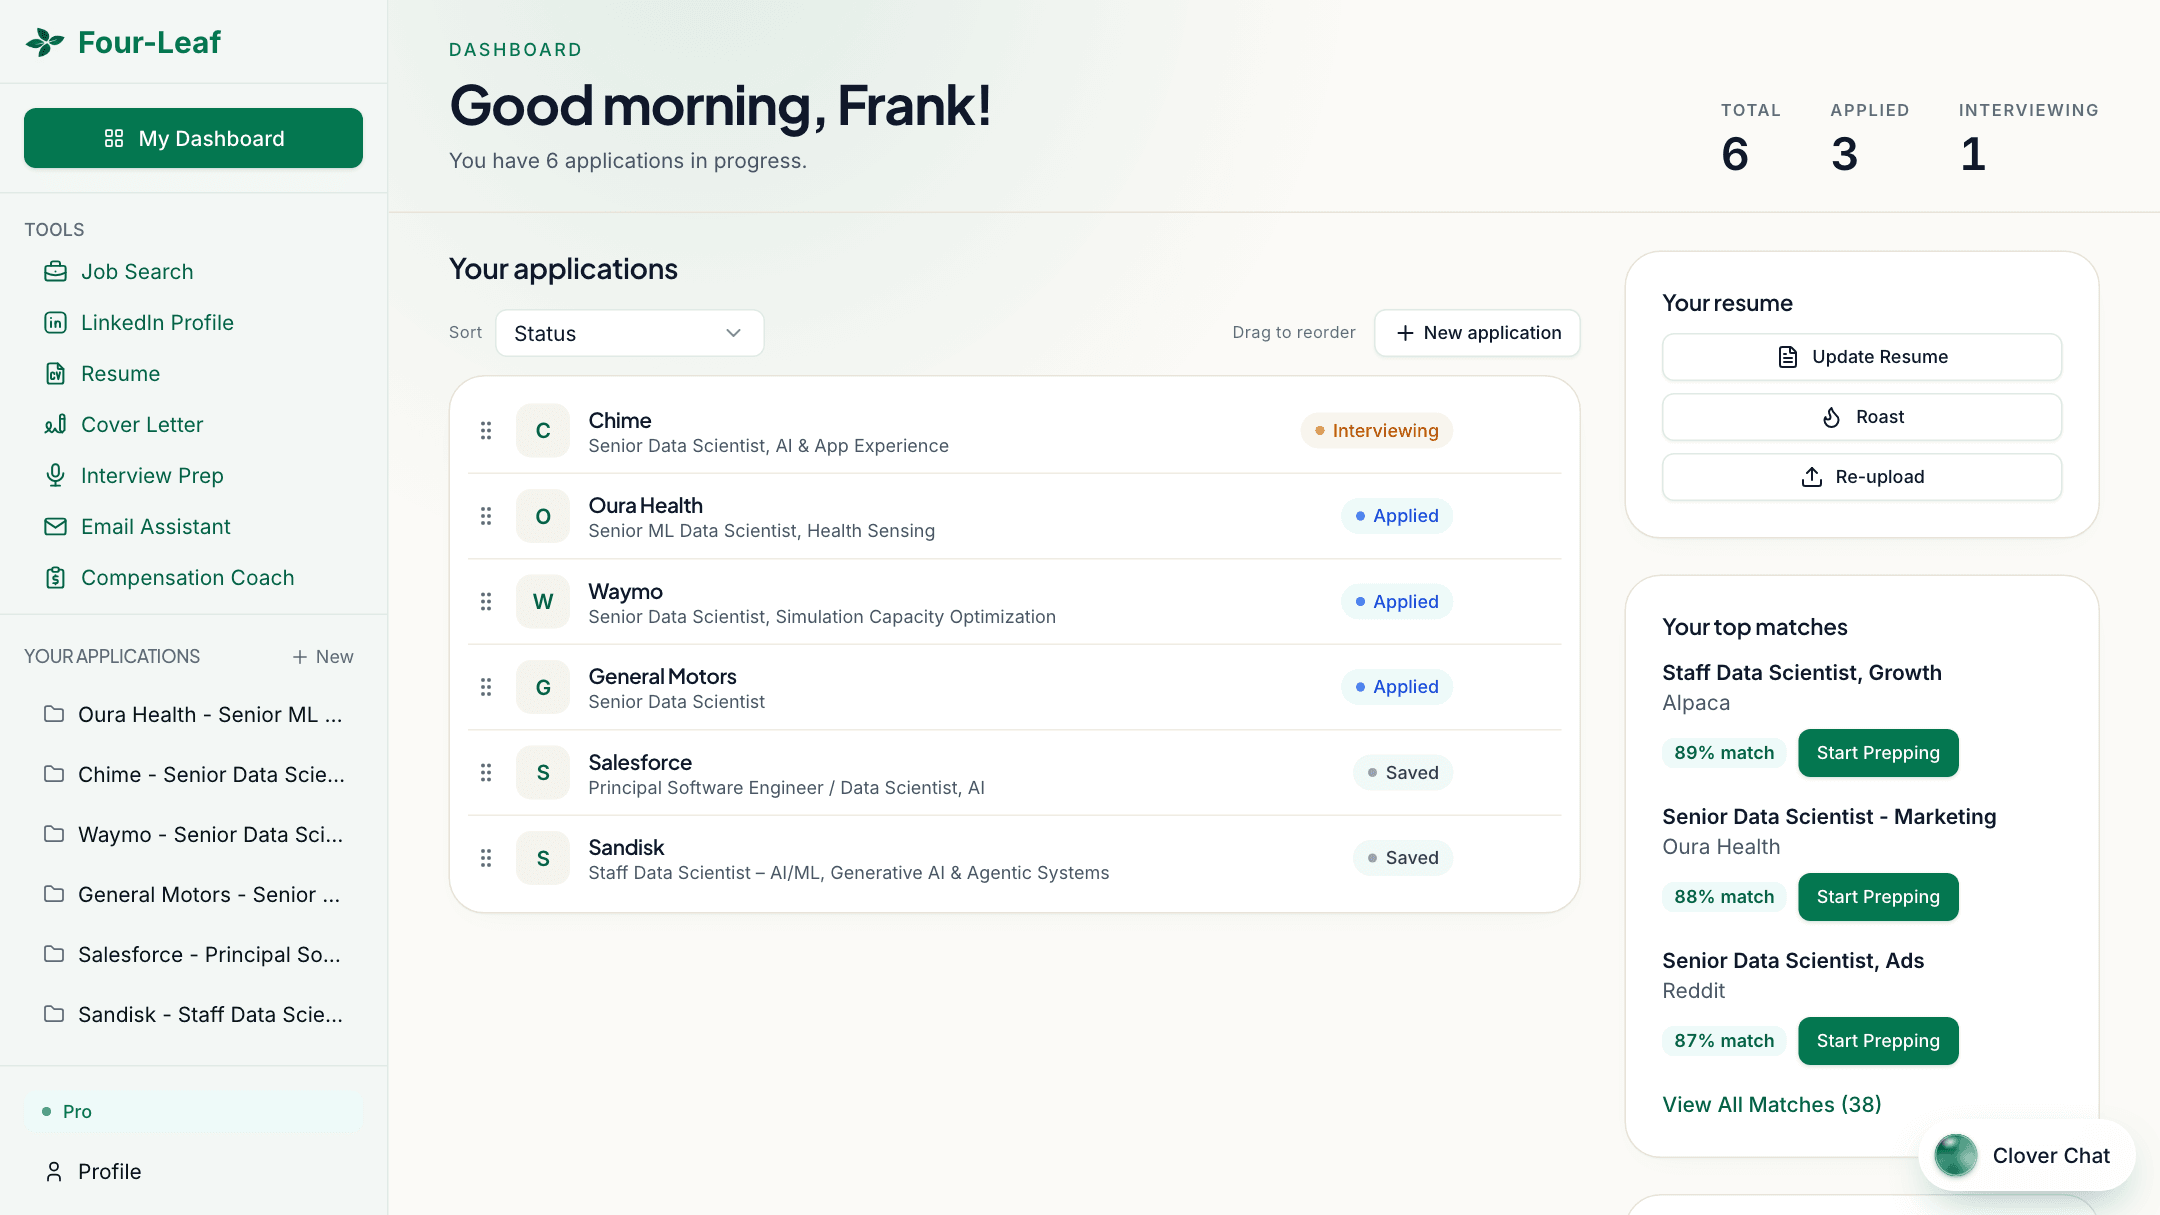Click the Clover Chat orb icon
This screenshot has width=2160, height=1215.
1956,1156
